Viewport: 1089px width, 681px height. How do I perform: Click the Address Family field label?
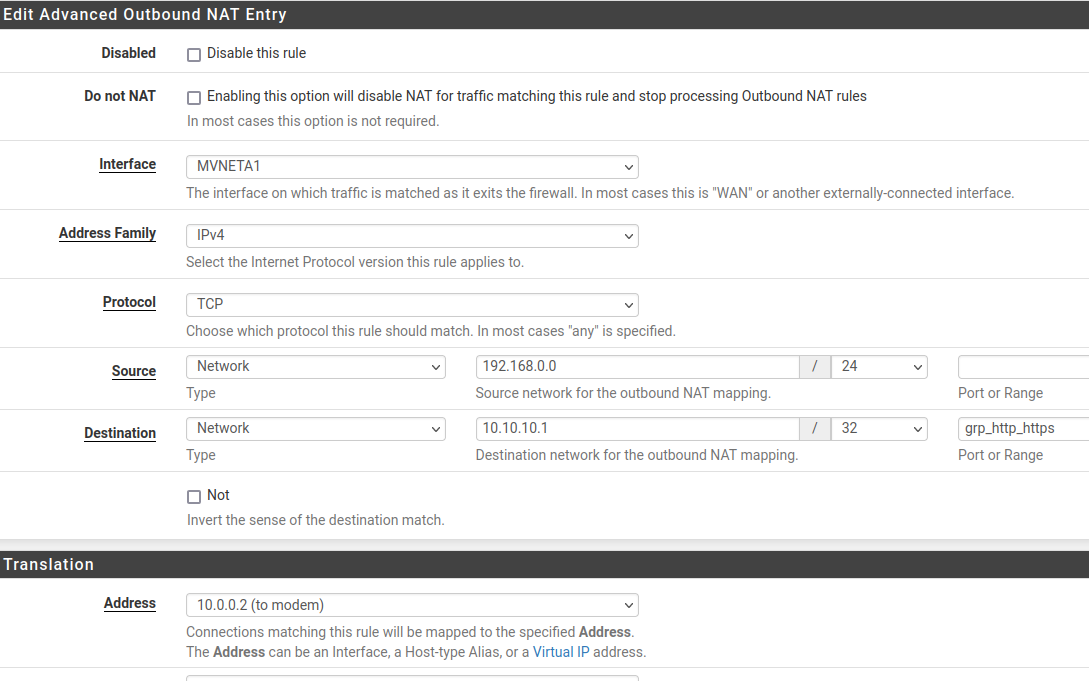pos(107,233)
